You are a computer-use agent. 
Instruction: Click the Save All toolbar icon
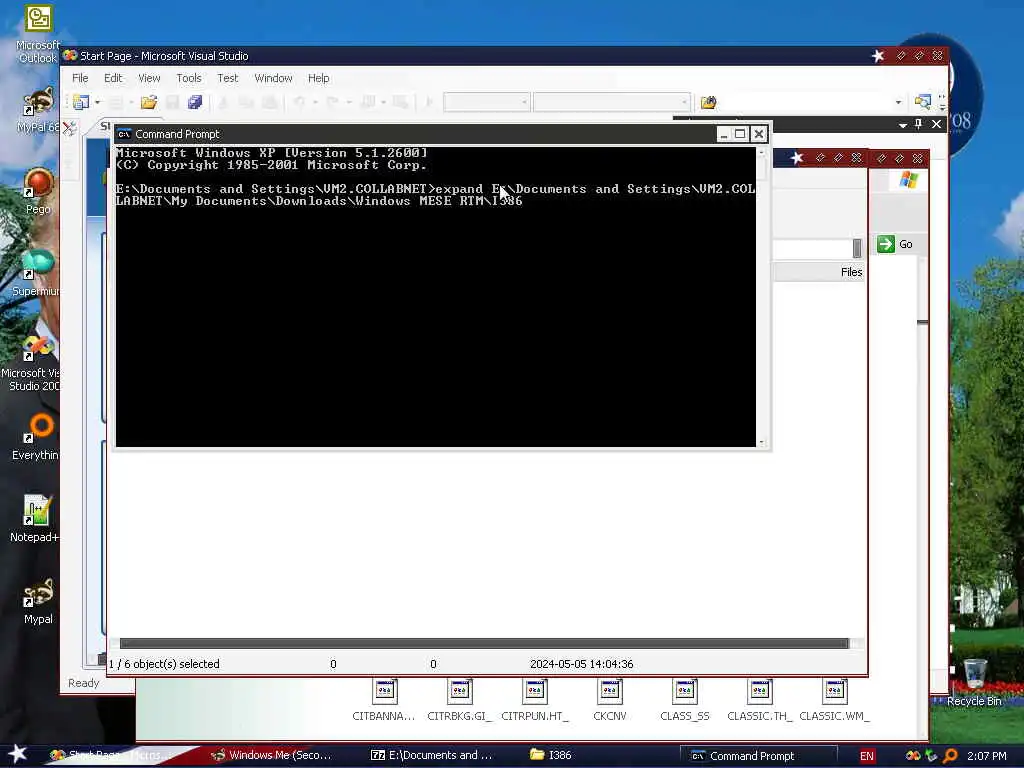(195, 102)
